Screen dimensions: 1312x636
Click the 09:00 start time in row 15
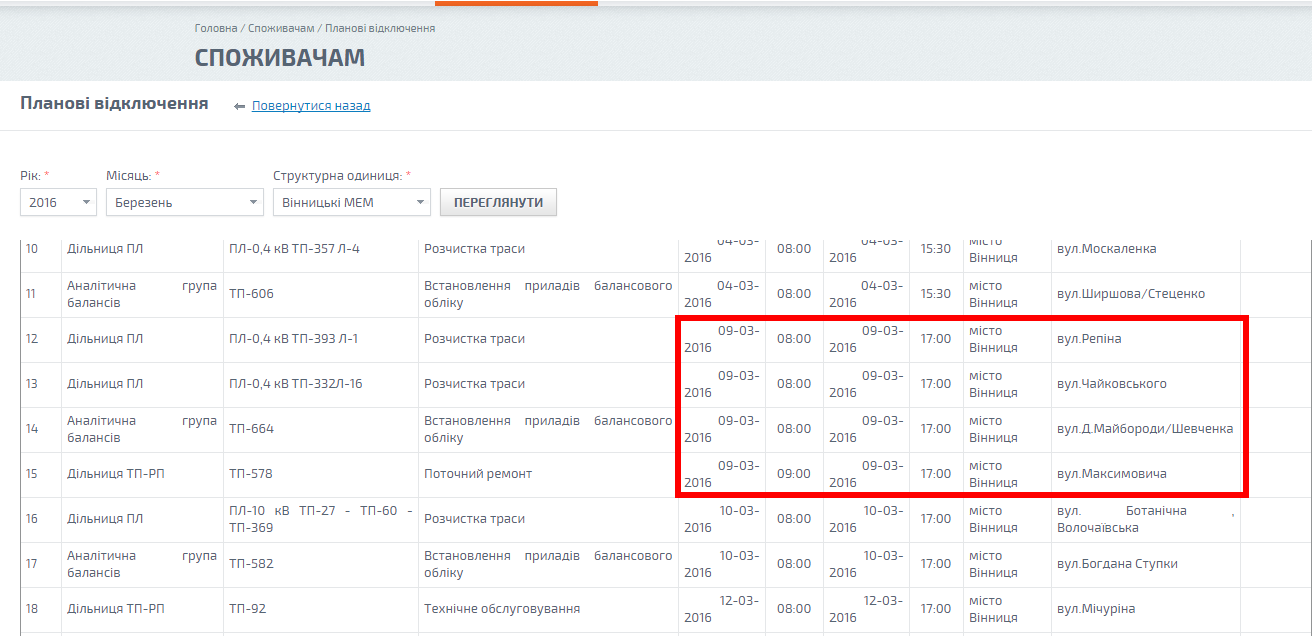[794, 474]
